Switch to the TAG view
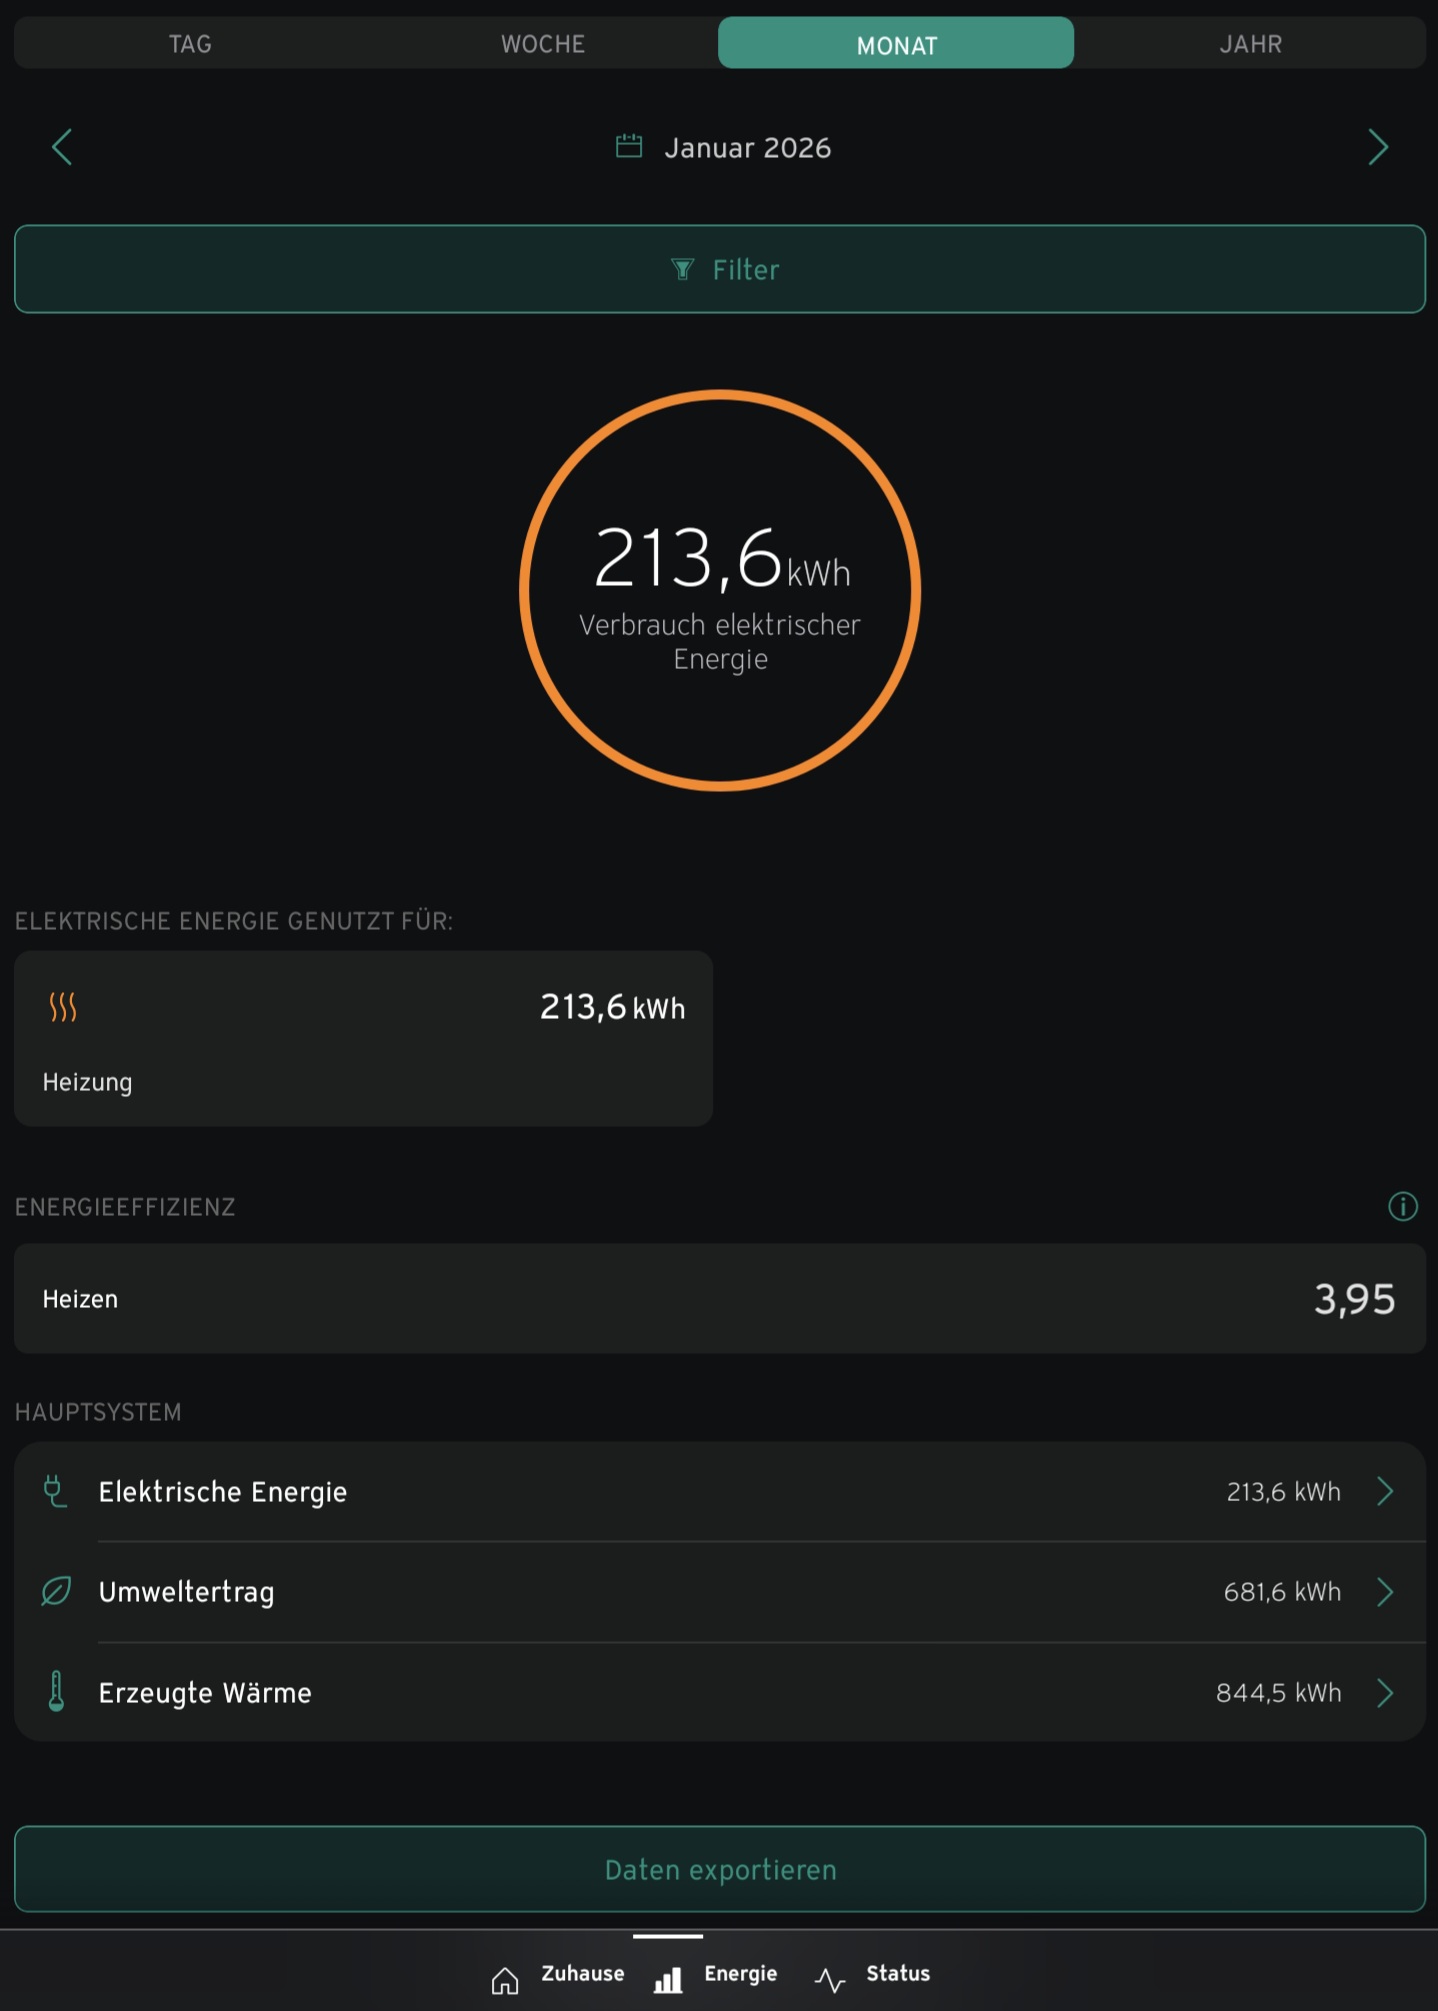 pyautogui.click(x=190, y=44)
